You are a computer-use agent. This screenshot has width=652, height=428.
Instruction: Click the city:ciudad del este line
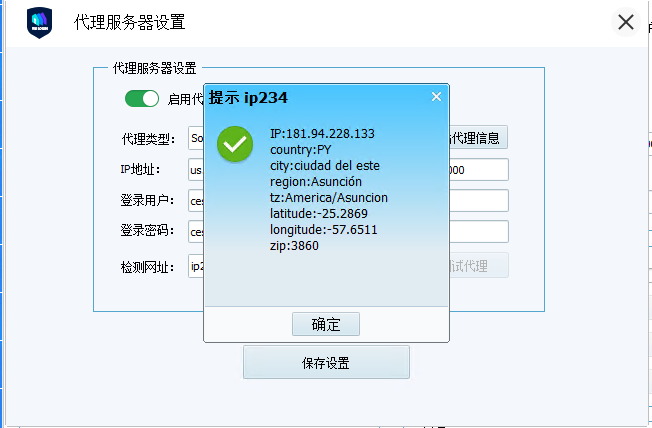pos(324,166)
